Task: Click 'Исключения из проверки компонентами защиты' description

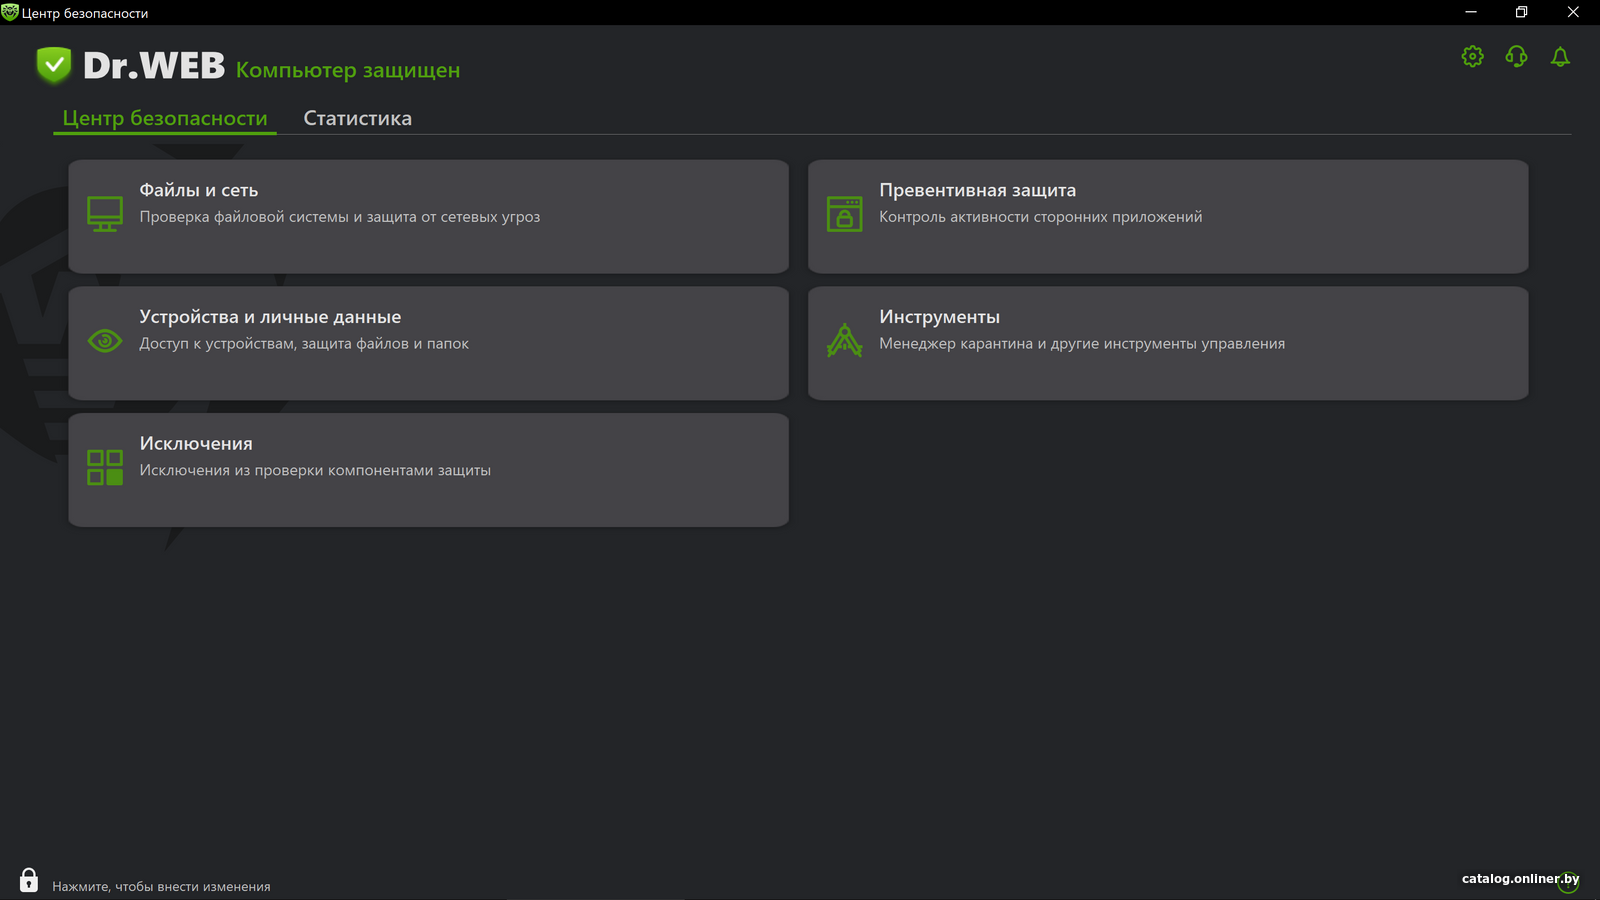Action: (315, 470)
